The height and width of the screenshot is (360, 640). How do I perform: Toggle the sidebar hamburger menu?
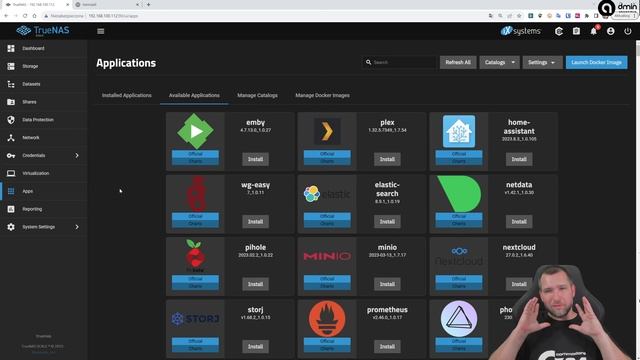(x=101, y=31)
